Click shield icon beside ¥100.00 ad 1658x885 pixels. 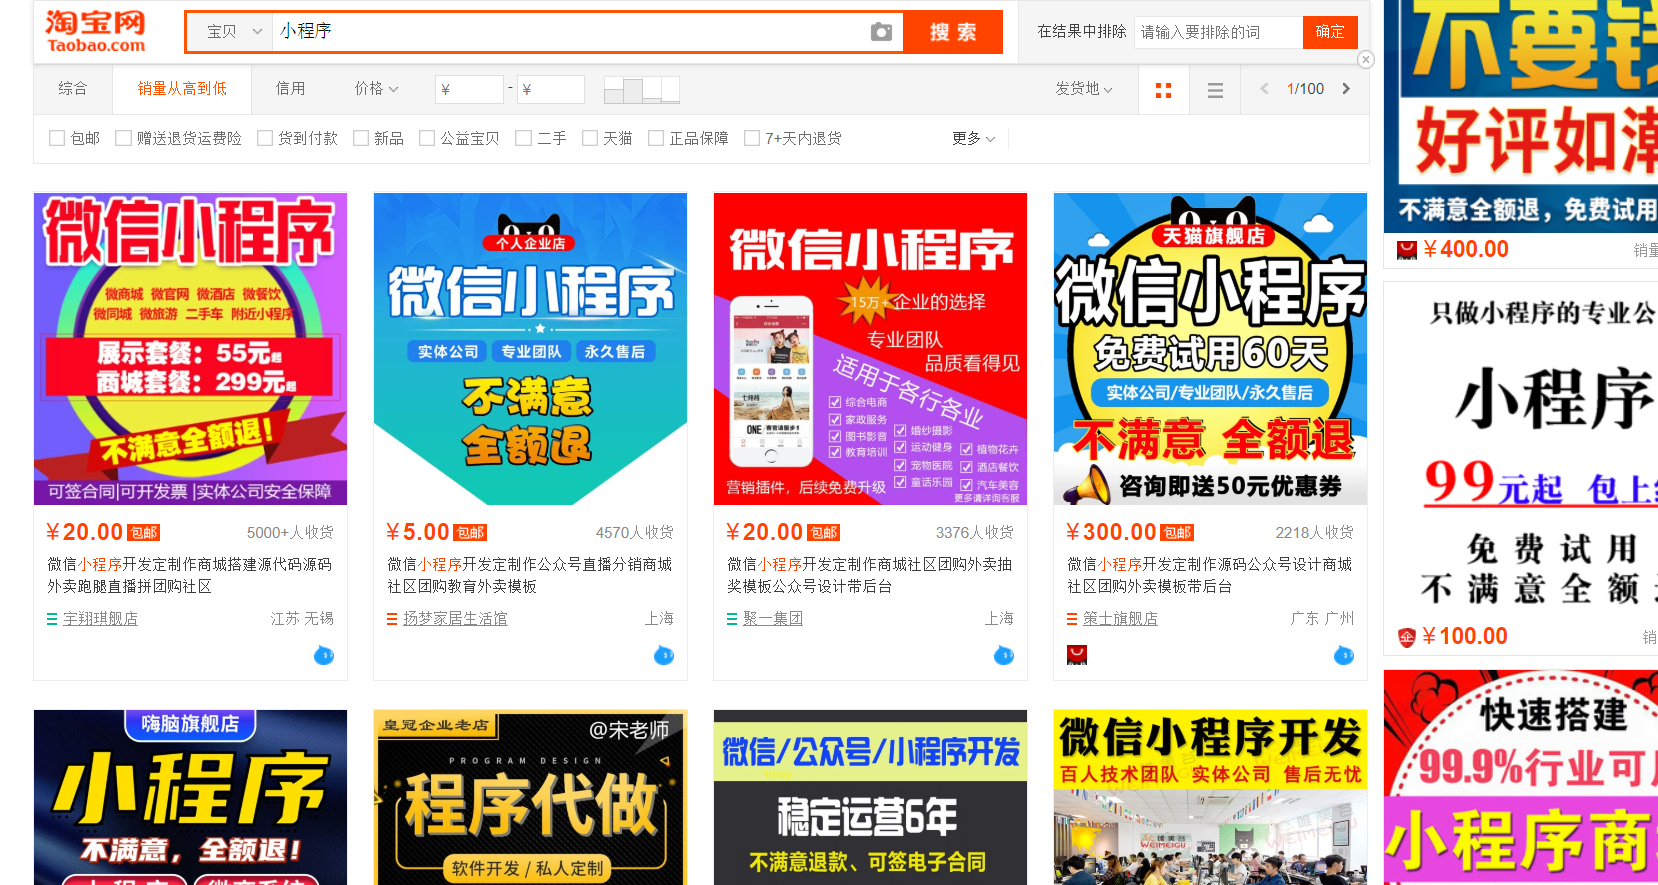click(1407, 637)
